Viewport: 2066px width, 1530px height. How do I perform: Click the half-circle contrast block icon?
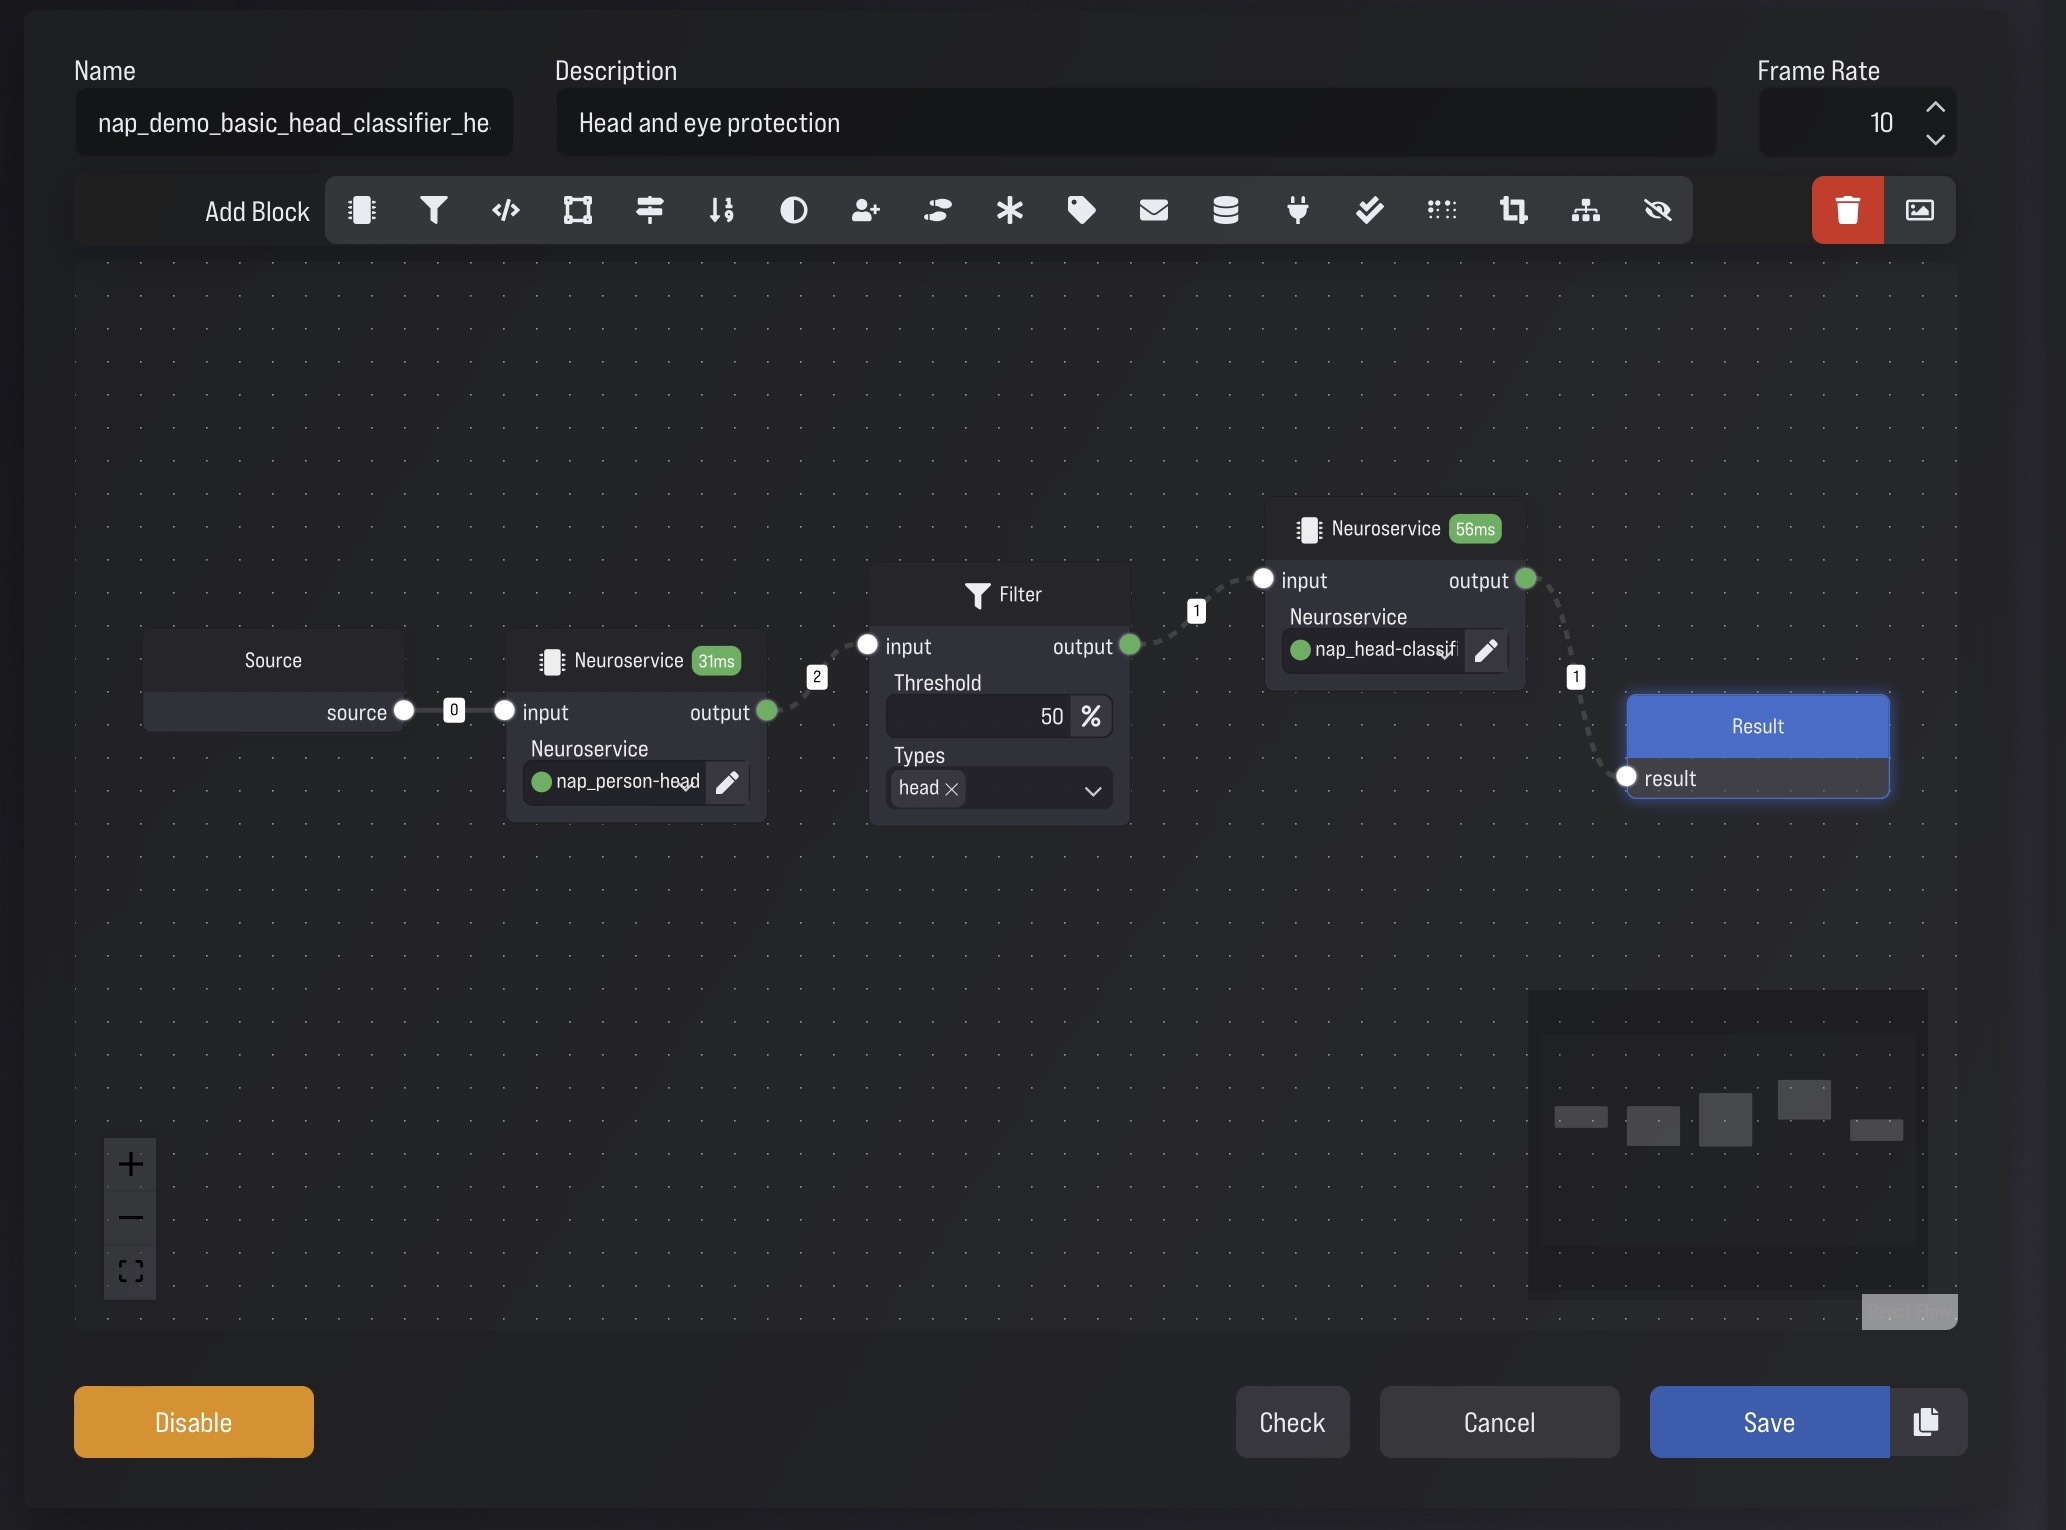click(x=794, y=210)
